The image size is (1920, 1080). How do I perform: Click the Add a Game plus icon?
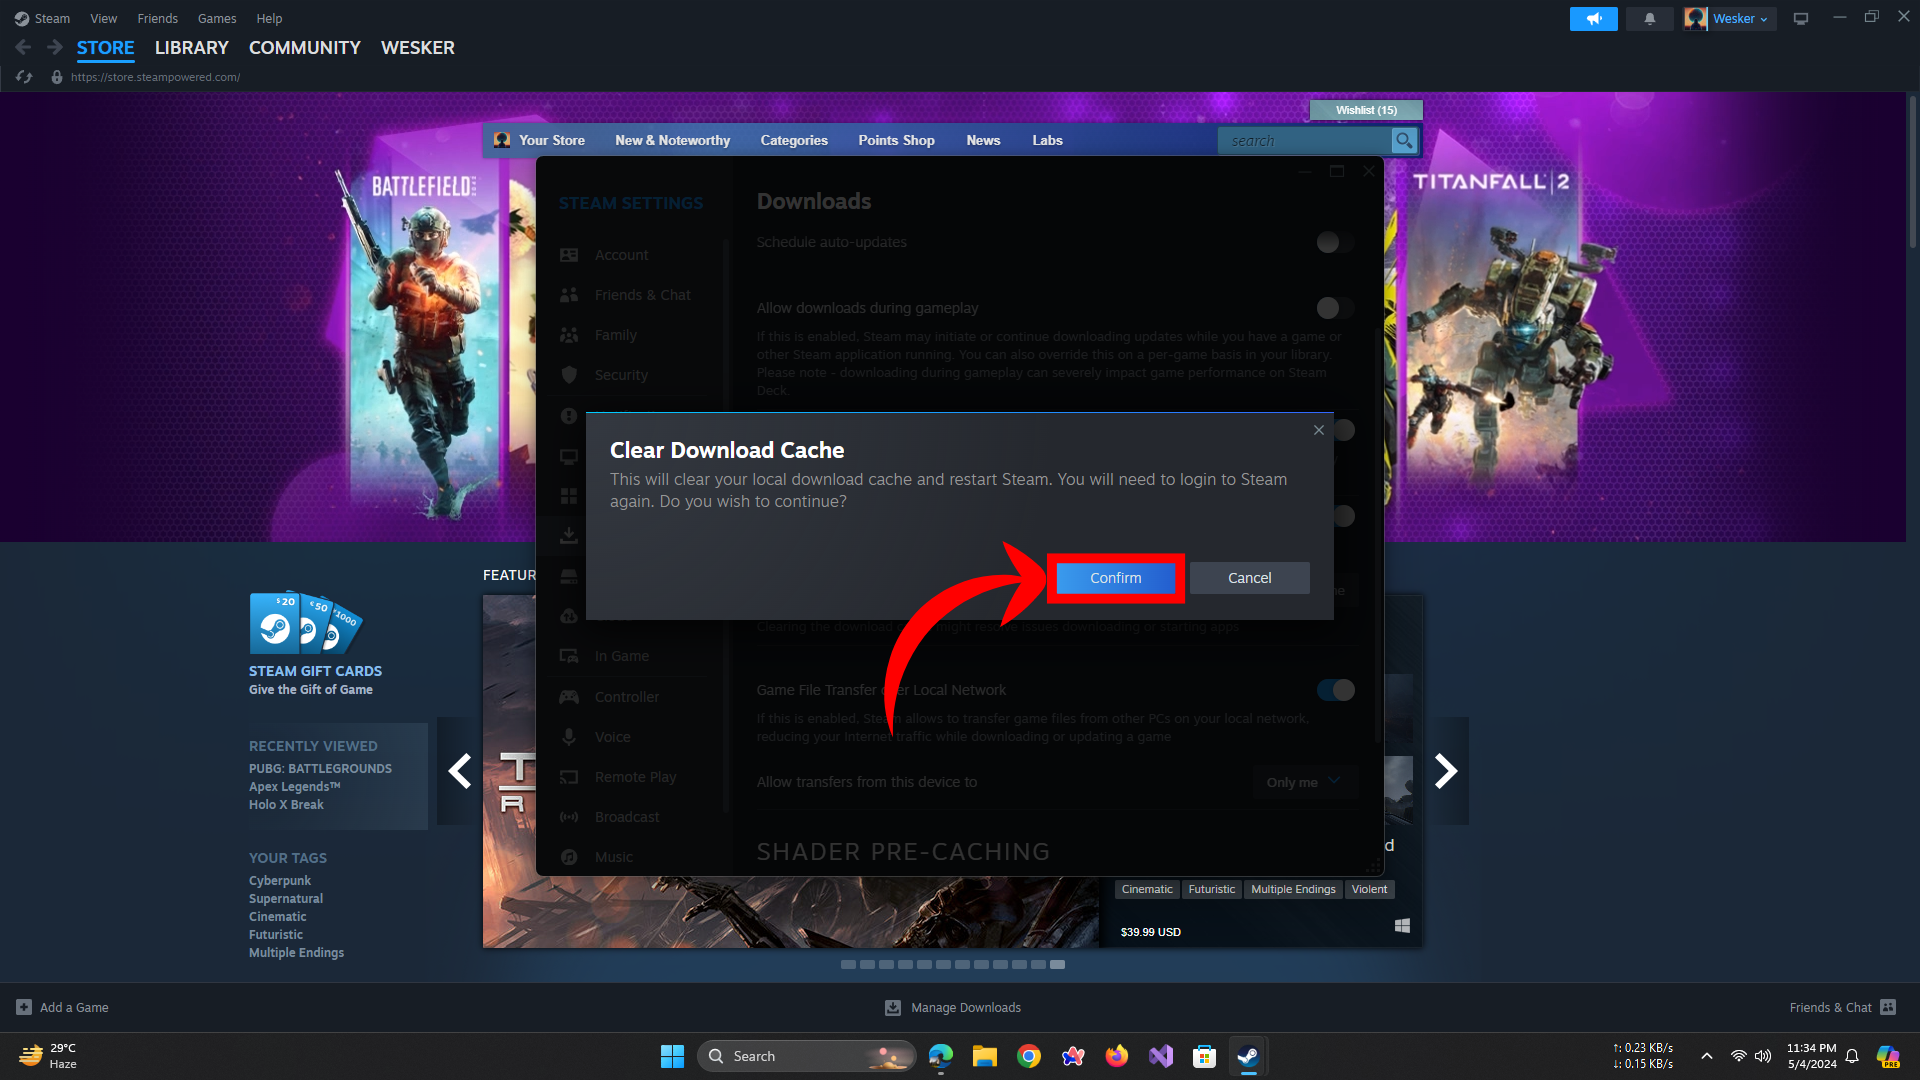pyautogui.click(x=24, y=1007)
